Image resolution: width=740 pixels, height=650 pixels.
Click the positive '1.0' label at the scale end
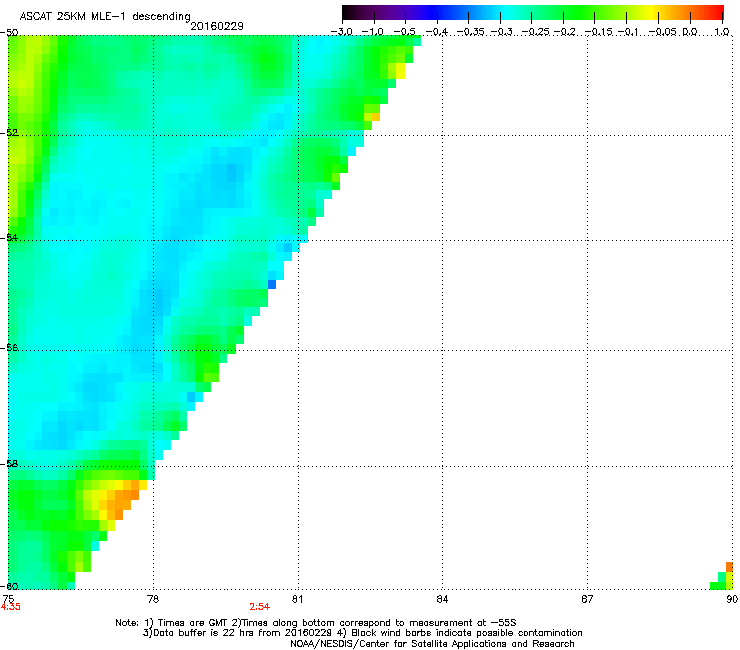click(x=722, y=32)
